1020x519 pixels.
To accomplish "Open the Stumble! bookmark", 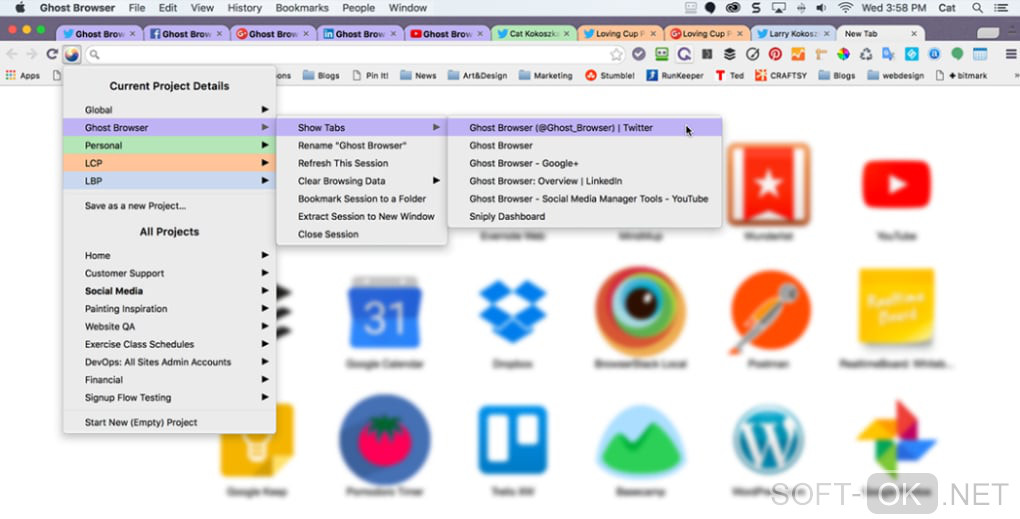I will [x=610, y=75].
